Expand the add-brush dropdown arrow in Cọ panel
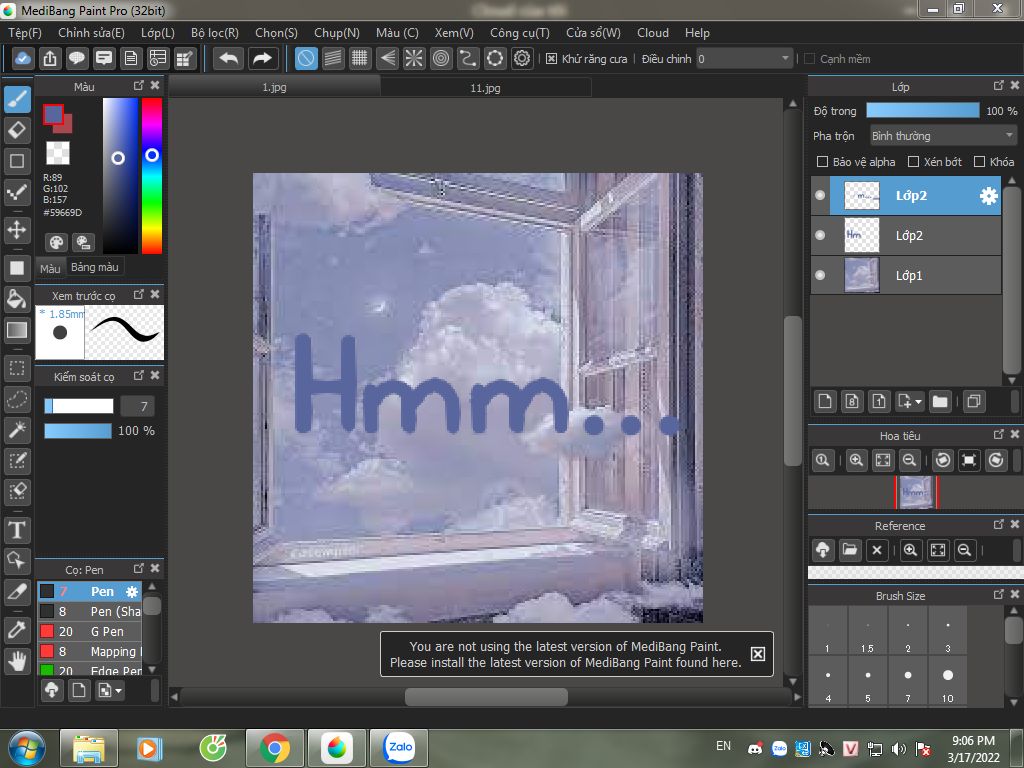Image resolution: width=1024 pixels, height=768 pixels. click(118, 690)
